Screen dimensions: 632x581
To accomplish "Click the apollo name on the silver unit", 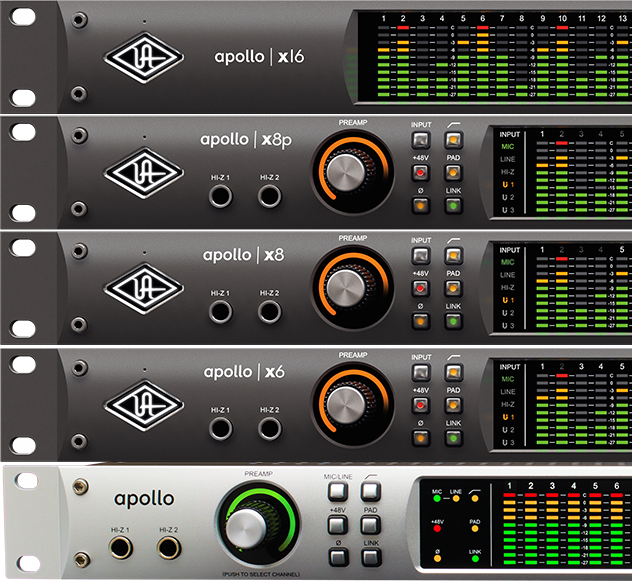I will 144,499.
